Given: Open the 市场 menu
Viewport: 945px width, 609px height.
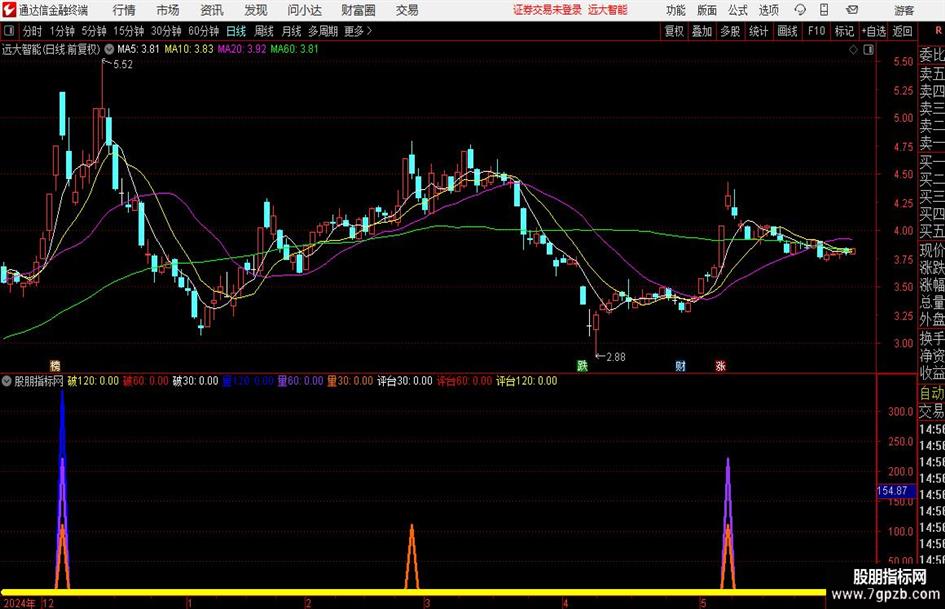Looking at the screenshot, I should [168, 10].
